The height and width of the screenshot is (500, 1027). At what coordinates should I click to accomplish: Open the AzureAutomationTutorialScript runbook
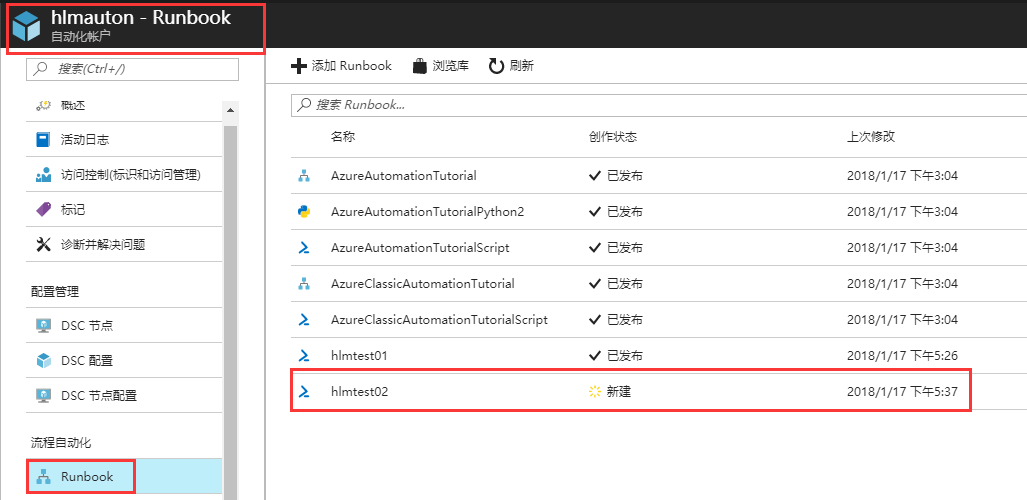pos(420,248)
